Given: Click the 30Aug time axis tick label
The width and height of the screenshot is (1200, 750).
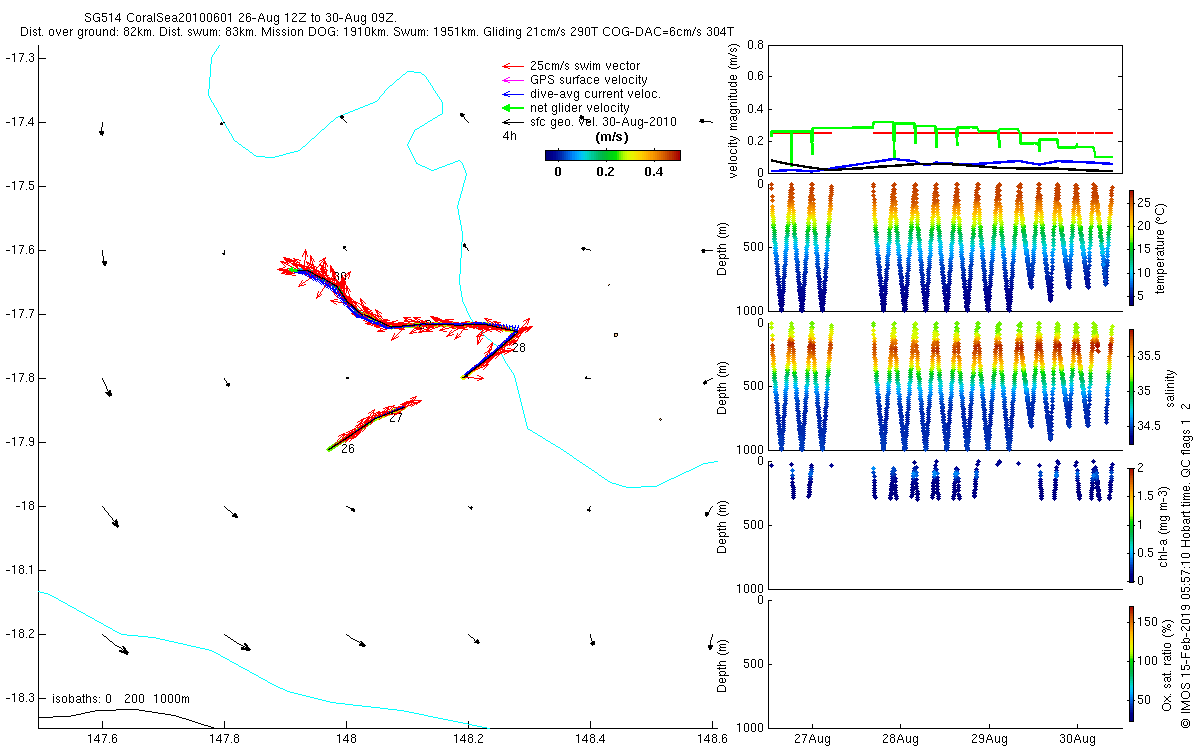Looking at the screenshot, I should (1077, 740).
